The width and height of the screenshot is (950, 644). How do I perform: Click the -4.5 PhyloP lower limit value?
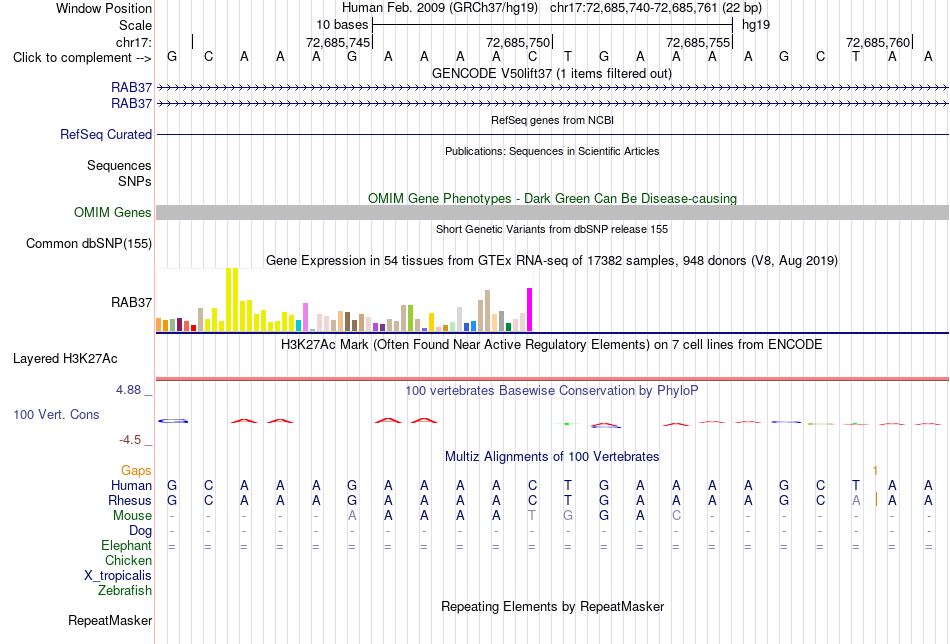pyautogui.click(x=130, y=440)
